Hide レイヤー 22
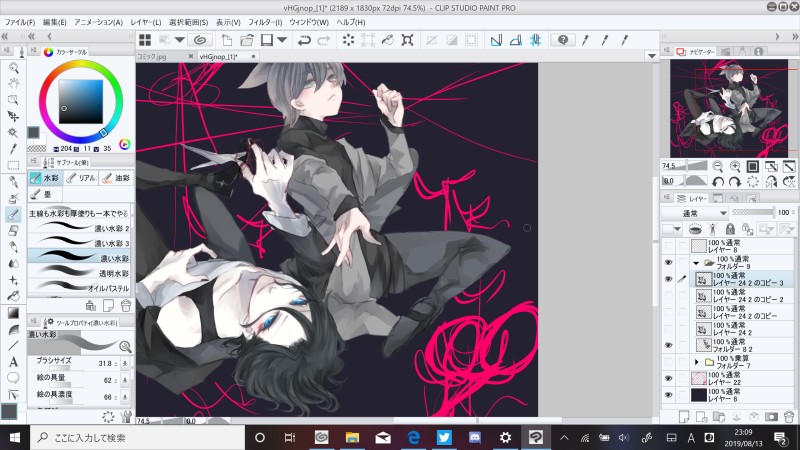The image size is (800, 450). [x=668, y=378]
